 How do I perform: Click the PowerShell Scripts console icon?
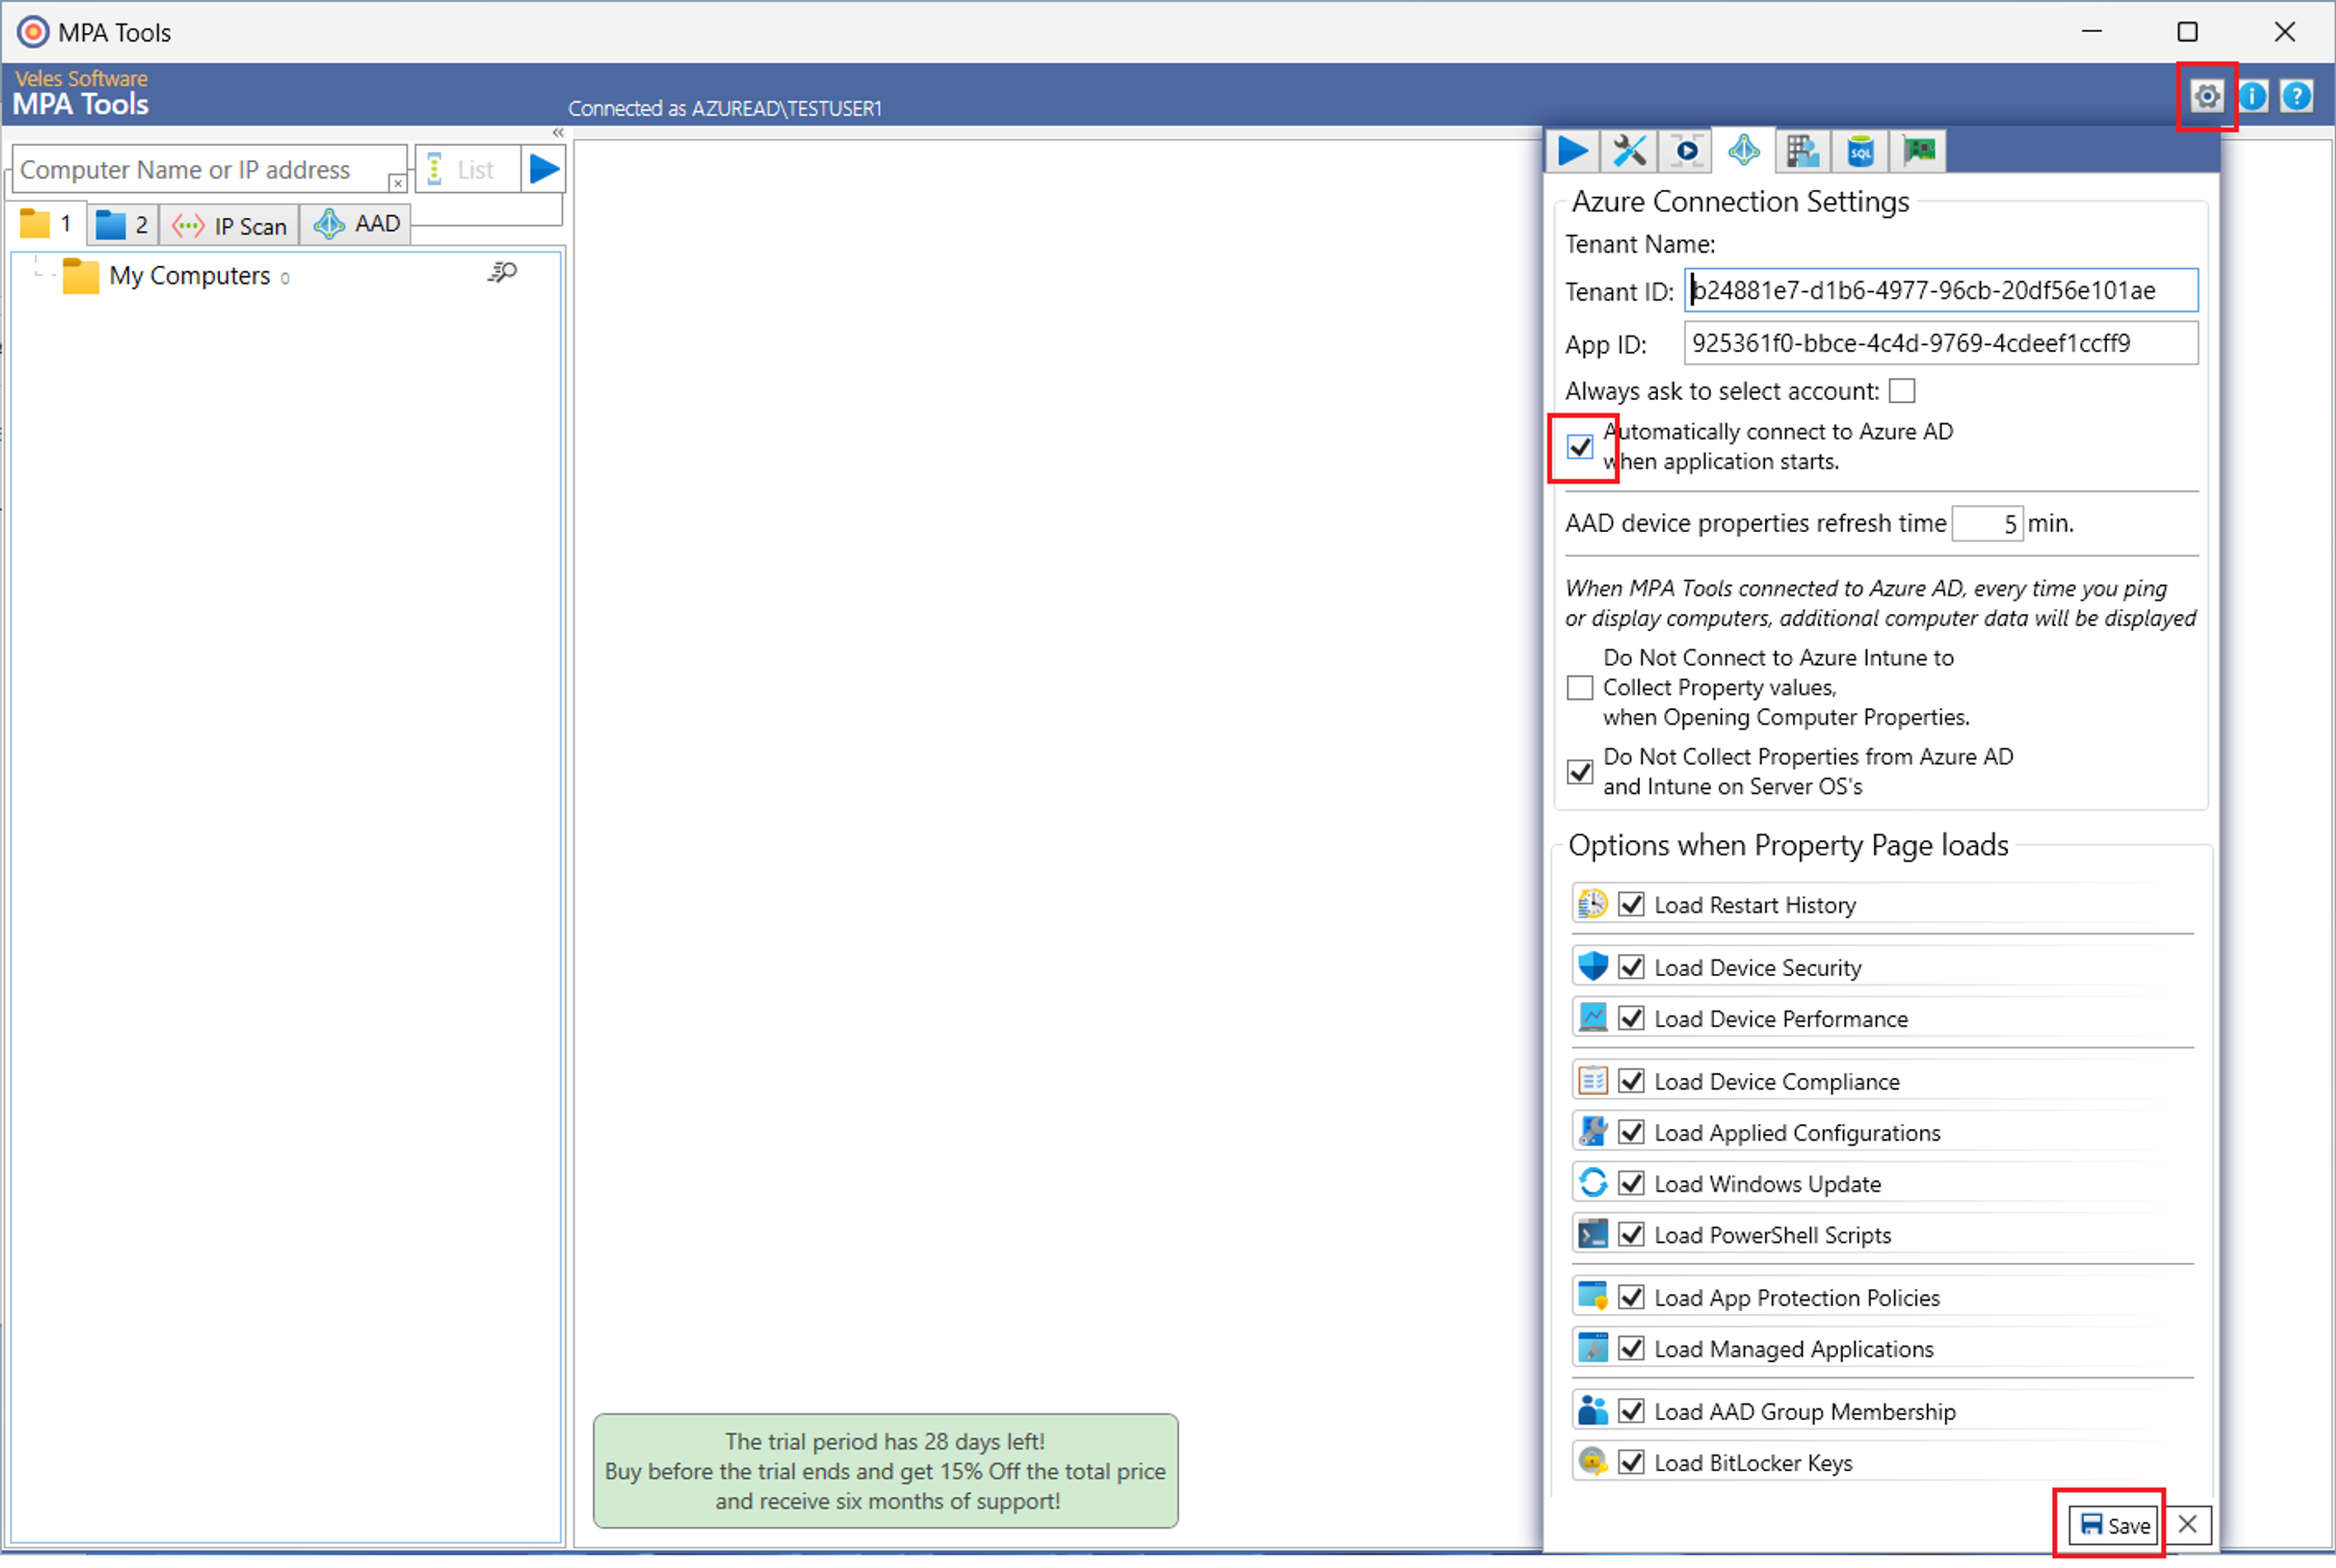pyautogui.click(x=1592, y=1234)
